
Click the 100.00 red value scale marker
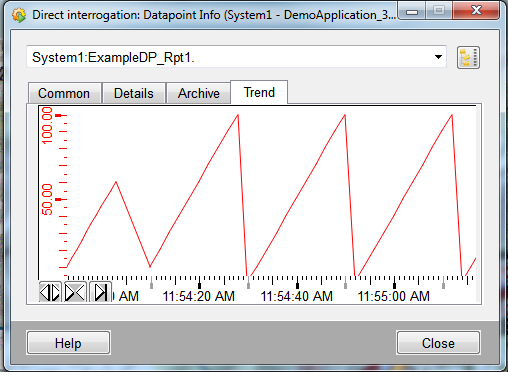click(47, 125)
